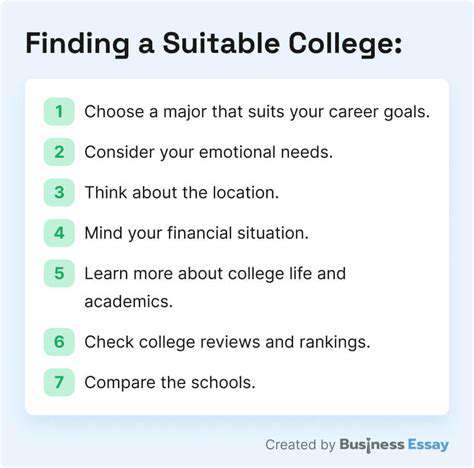Screen dimensions: 474x468
Task: Click the word 'academics.' on second line
Action: click(129, 302)
